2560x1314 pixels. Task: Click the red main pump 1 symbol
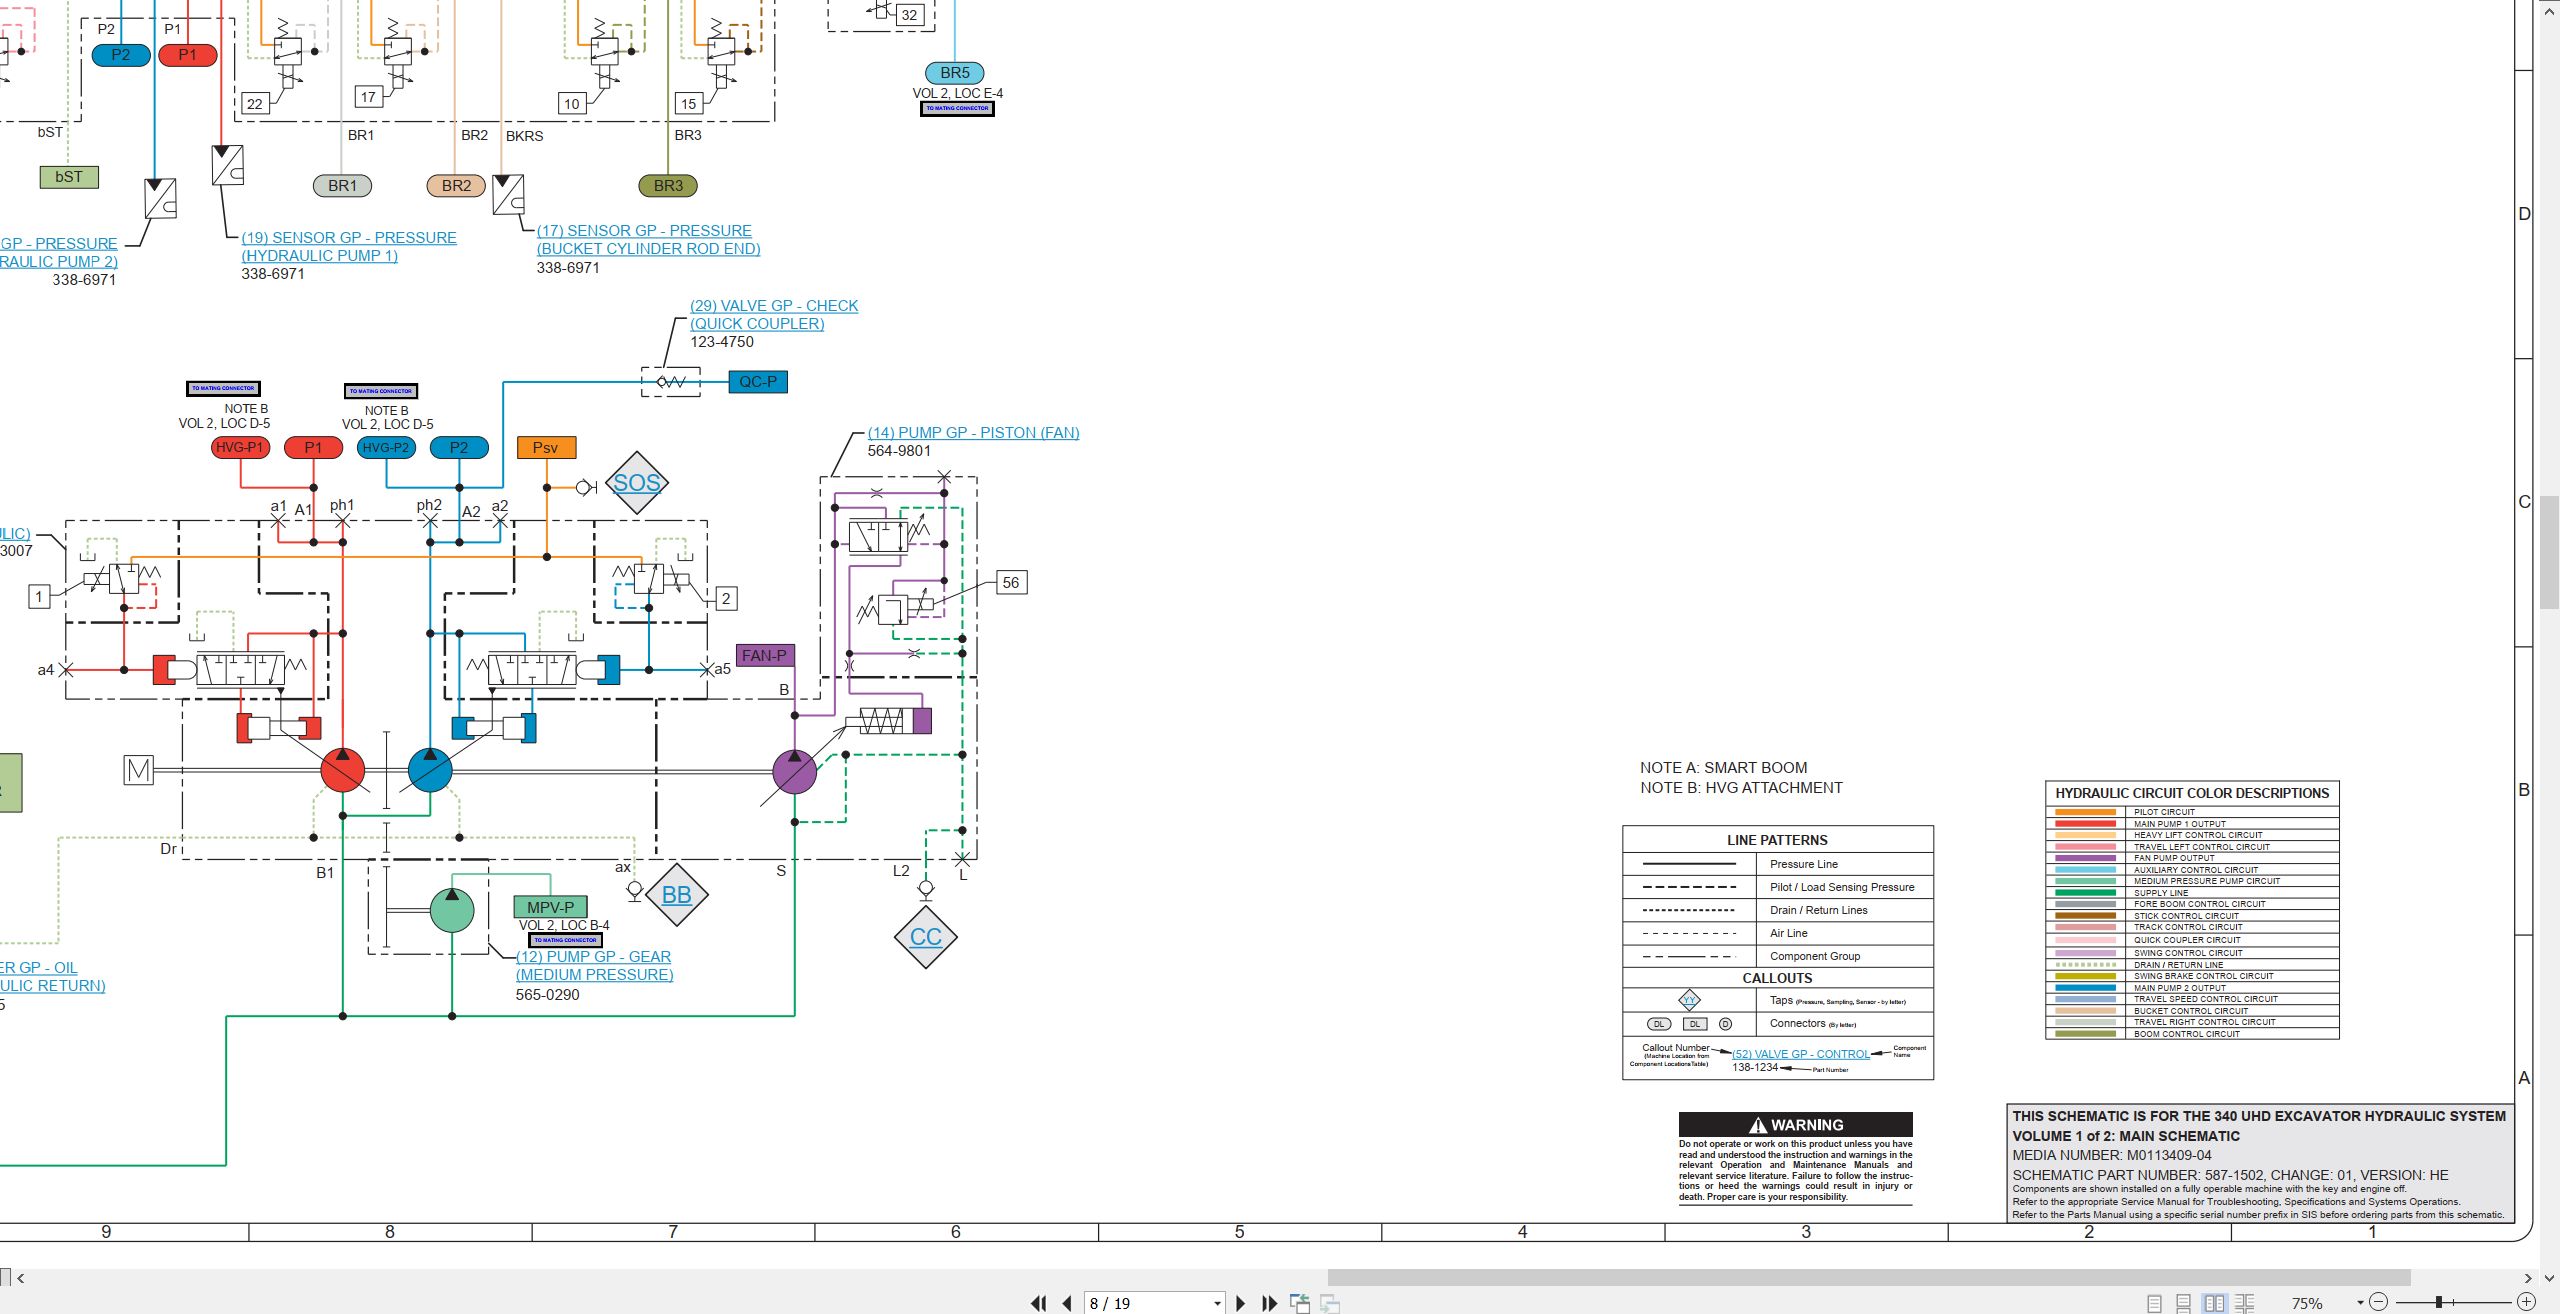pos(342,771)
